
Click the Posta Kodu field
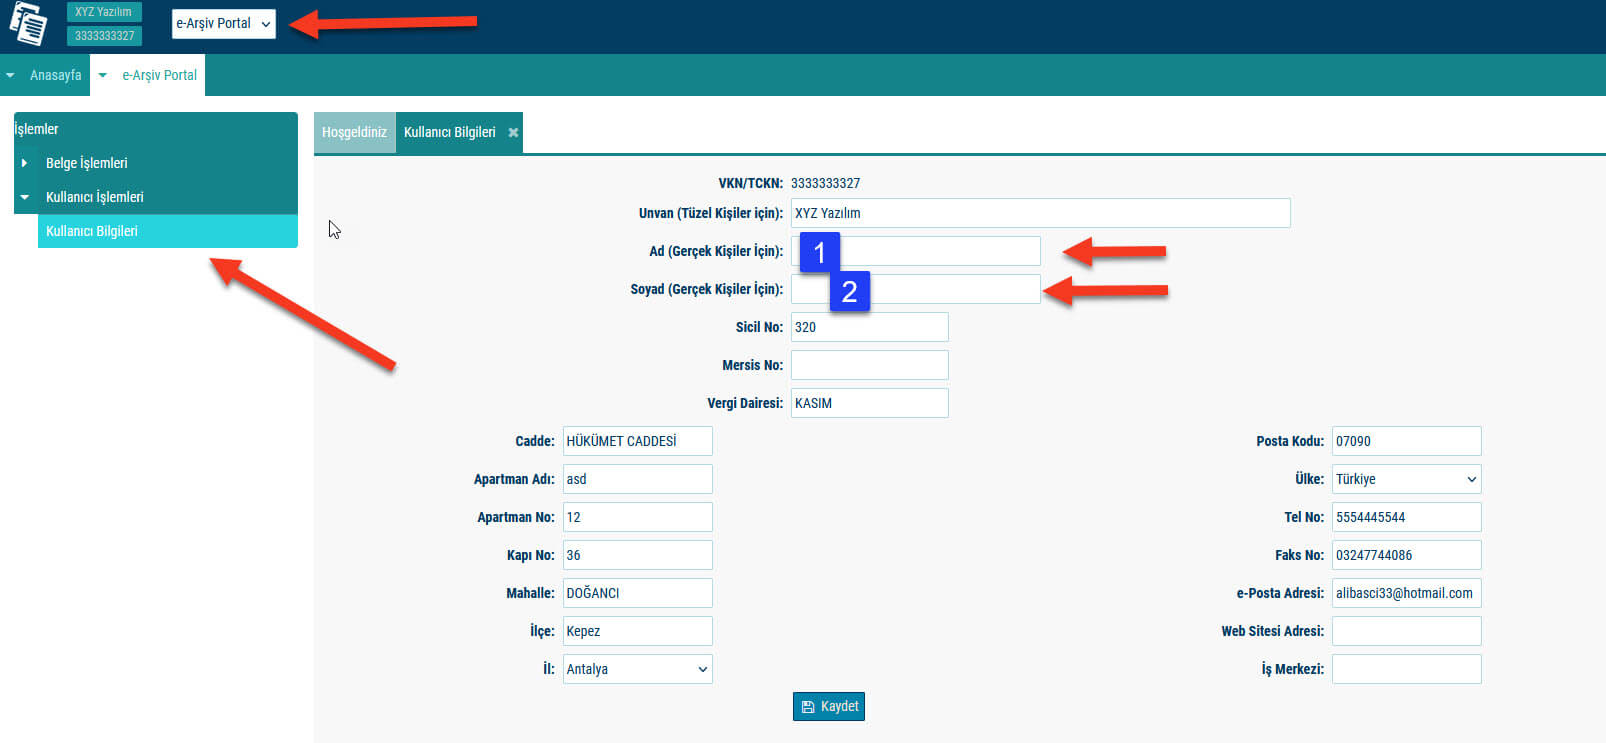coord(1406,441)
